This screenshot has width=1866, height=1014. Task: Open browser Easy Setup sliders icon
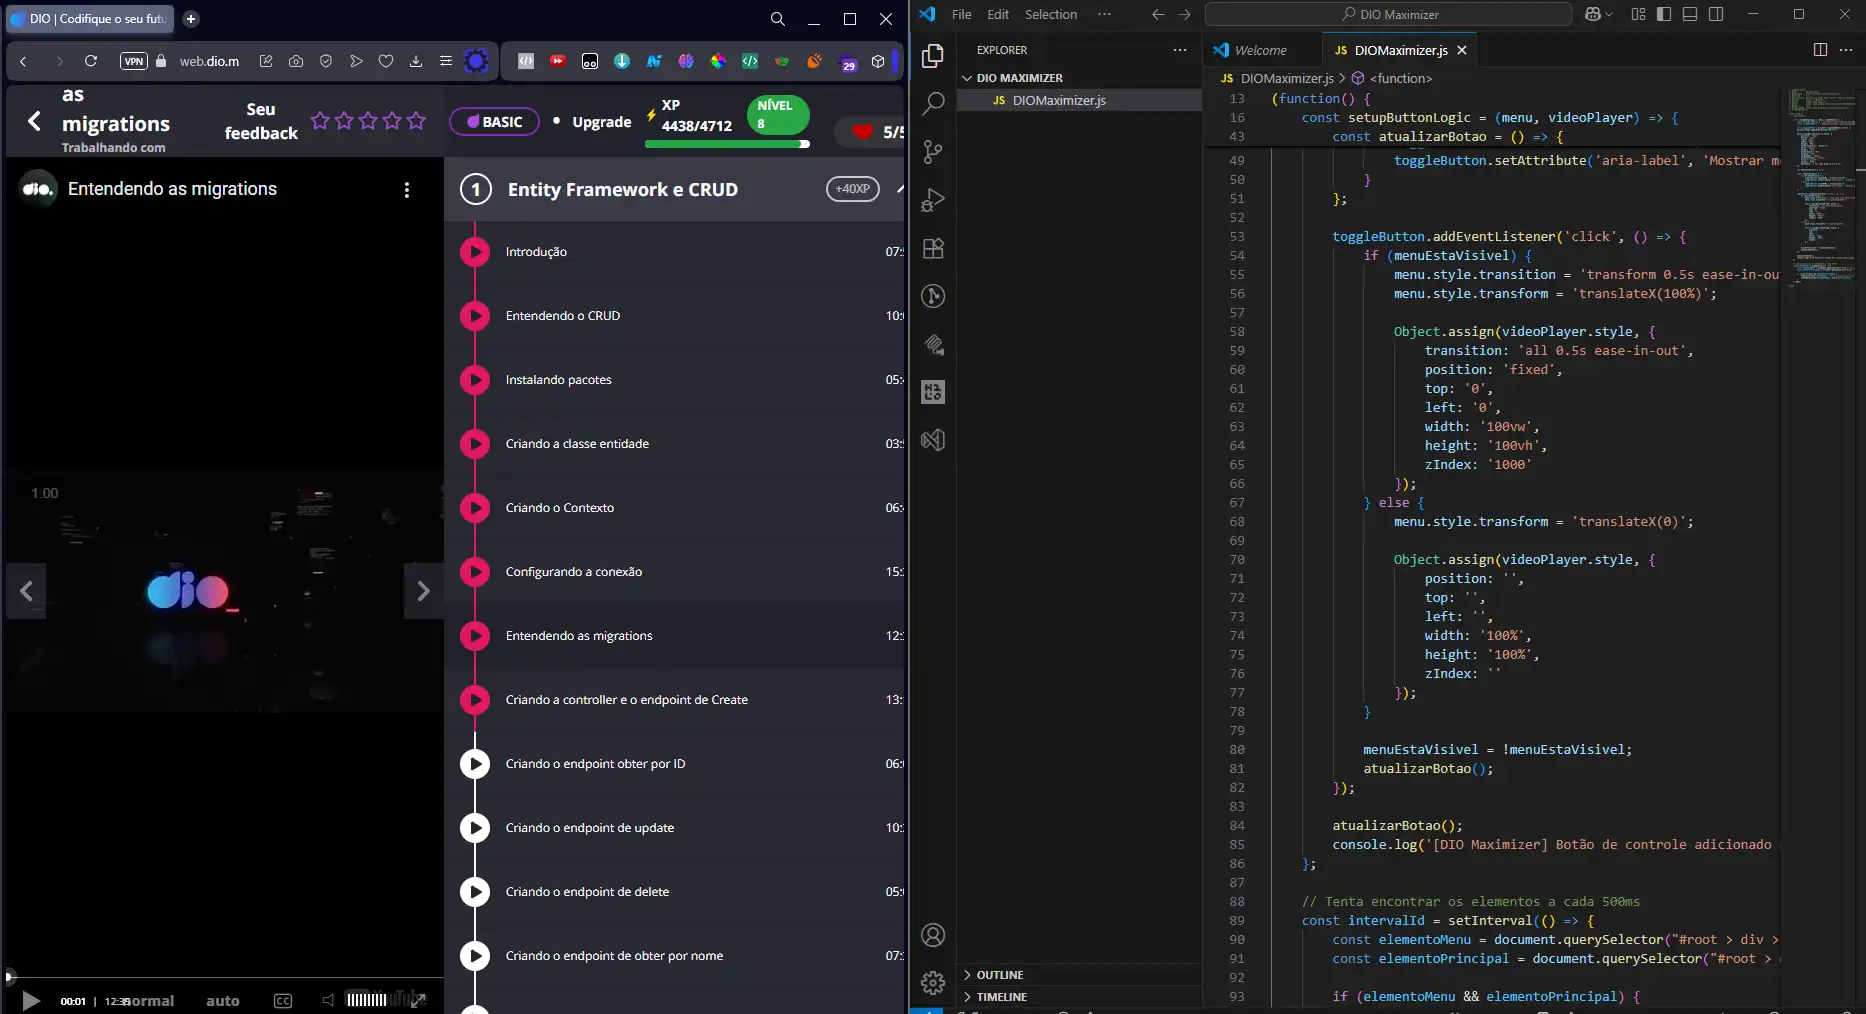coord(446,61)
